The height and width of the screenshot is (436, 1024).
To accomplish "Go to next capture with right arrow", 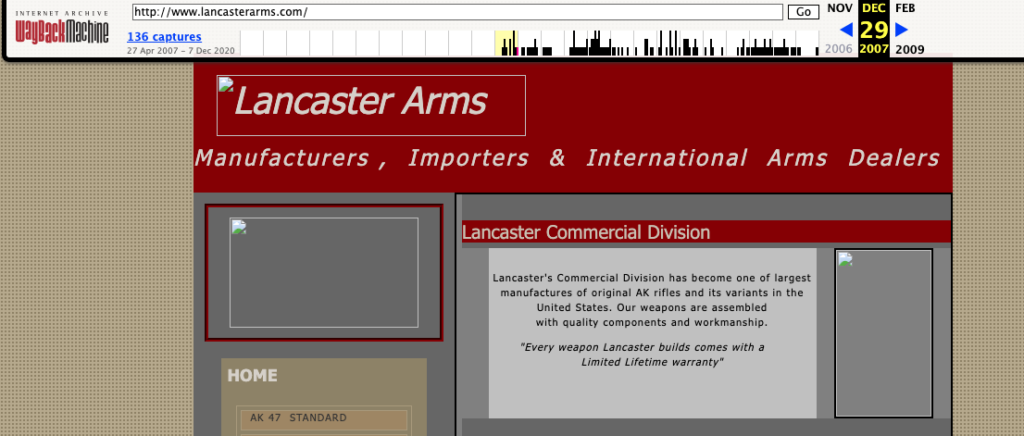I will pos(901,29).
